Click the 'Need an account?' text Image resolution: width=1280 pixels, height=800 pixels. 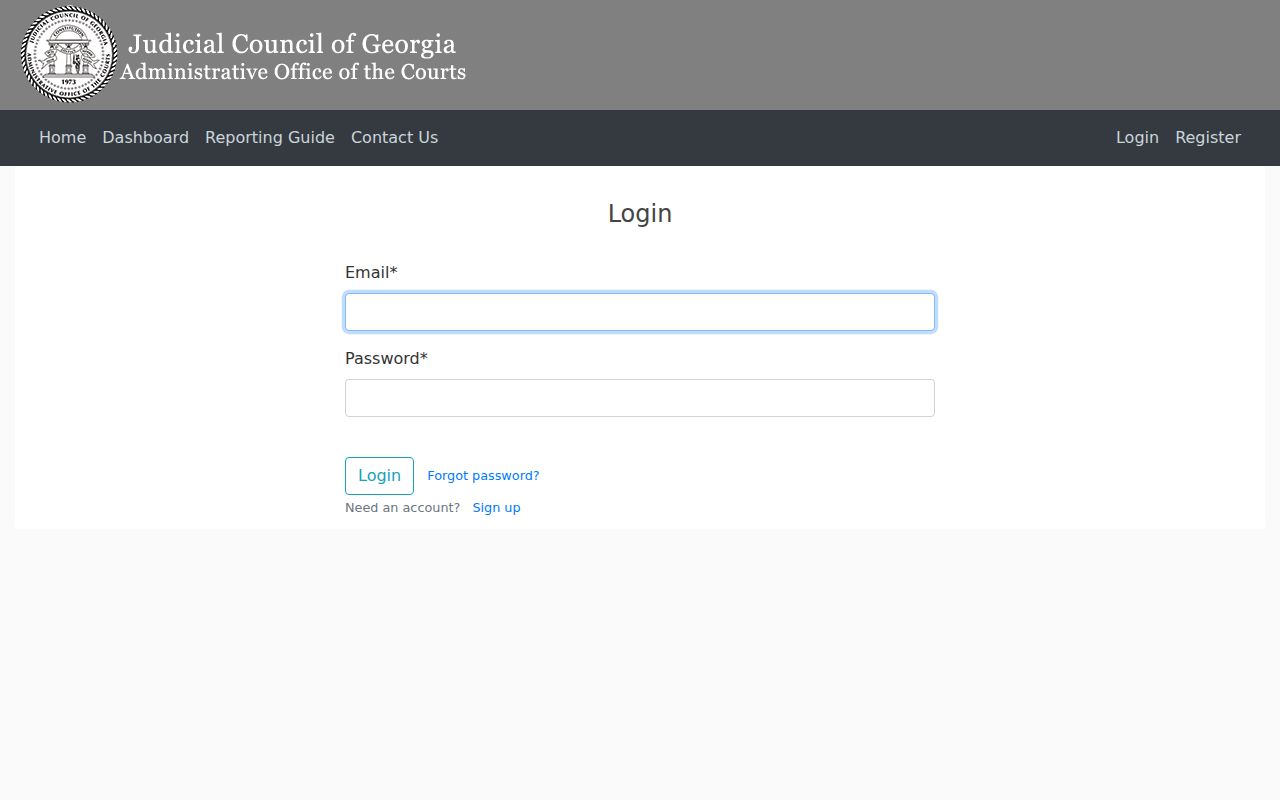click(402, 508)
